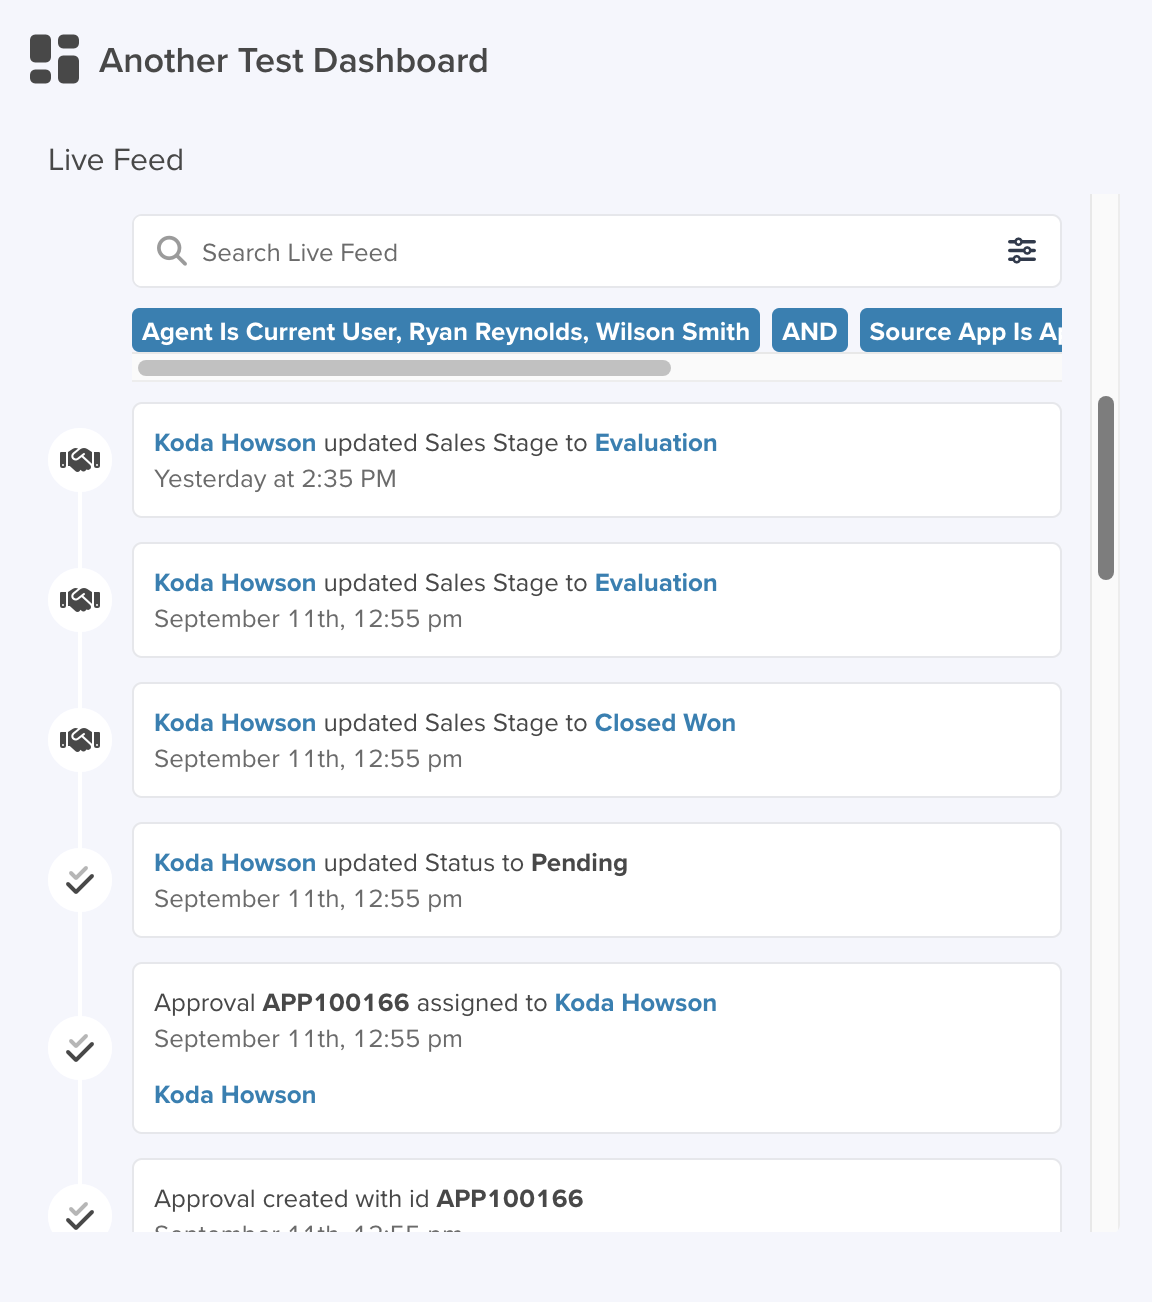The width and height of the screenshot is (1152, 1302).
Task: Click the dashboard grid icon beside the title
Action: click(x=55, y=59)
